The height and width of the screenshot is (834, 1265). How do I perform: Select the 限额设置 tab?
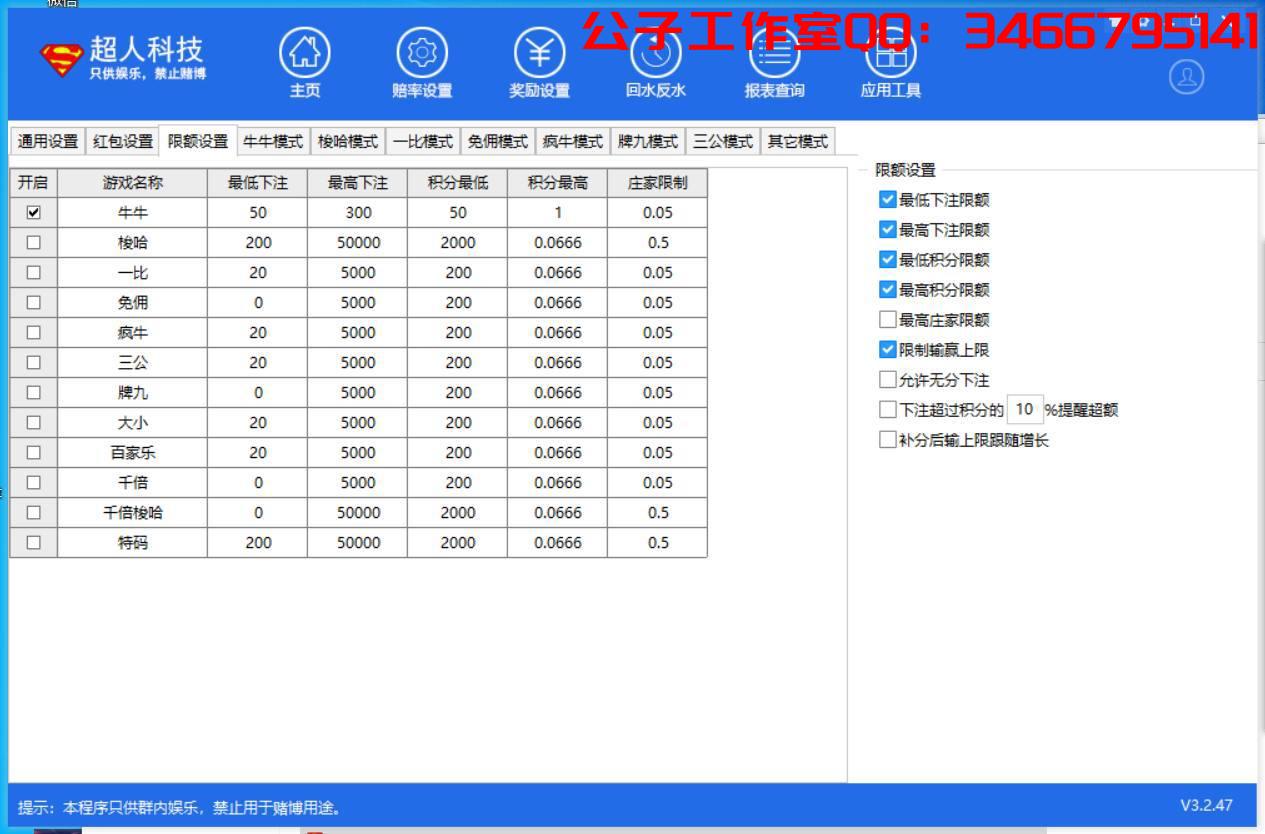(x=198, y=141)
